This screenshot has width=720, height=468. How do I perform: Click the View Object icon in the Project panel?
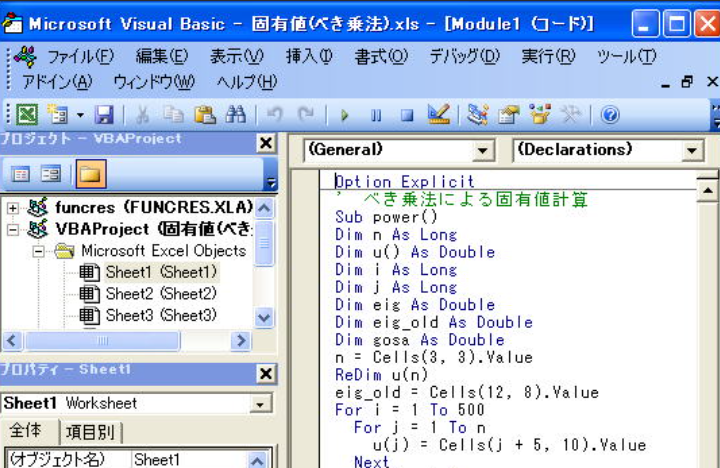(51, 174)
